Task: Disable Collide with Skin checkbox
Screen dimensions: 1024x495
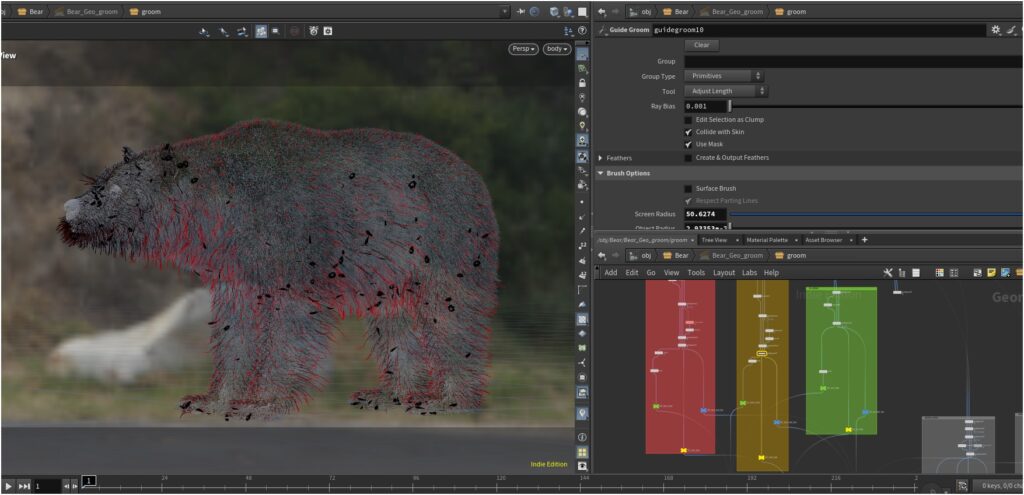Action: 688,132
